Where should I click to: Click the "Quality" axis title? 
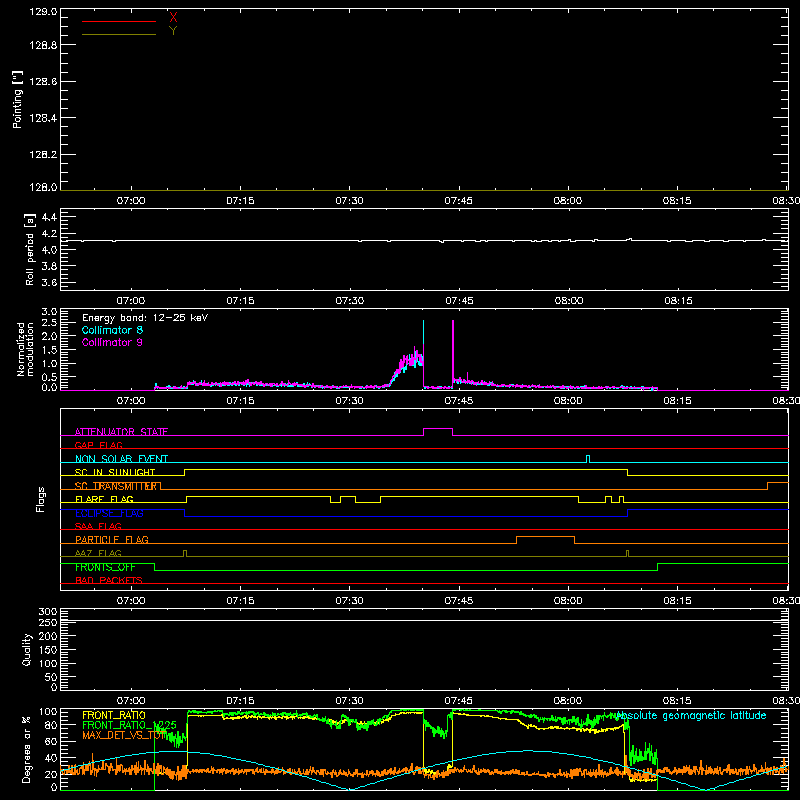click(27, 650)
